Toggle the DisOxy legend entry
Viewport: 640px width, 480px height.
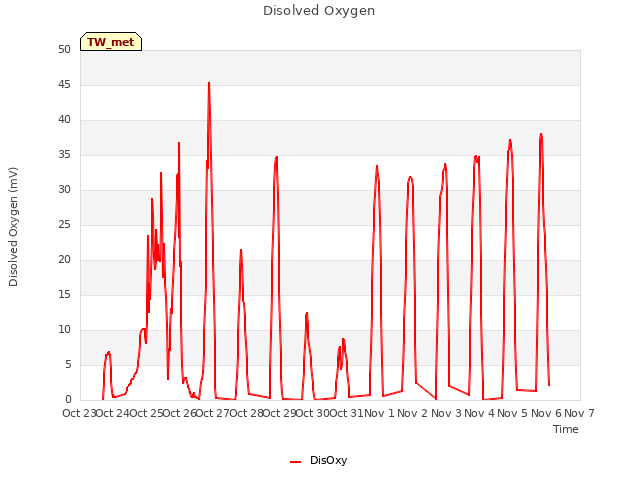318,461
